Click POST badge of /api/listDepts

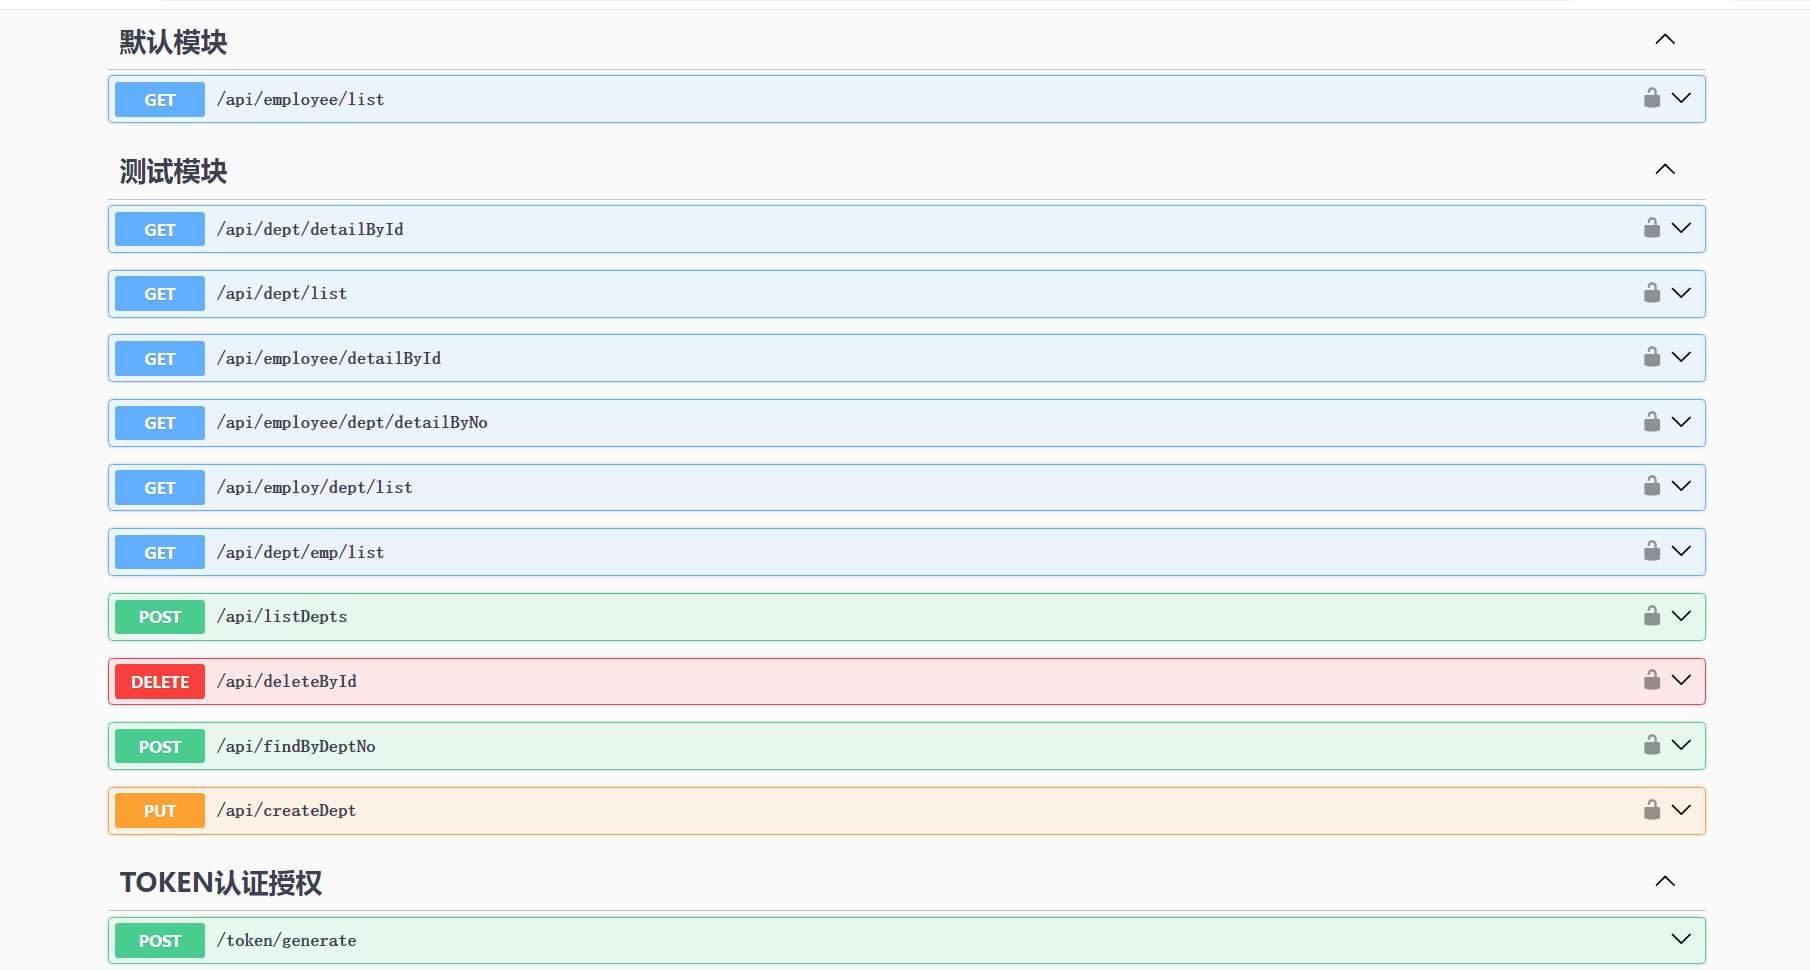(160, 617)
